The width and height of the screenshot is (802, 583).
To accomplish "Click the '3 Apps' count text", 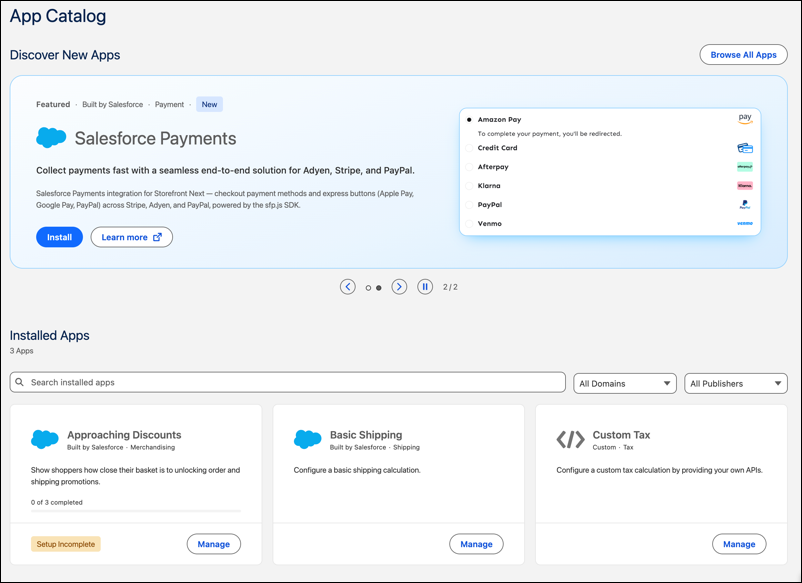I will [21, 351].
